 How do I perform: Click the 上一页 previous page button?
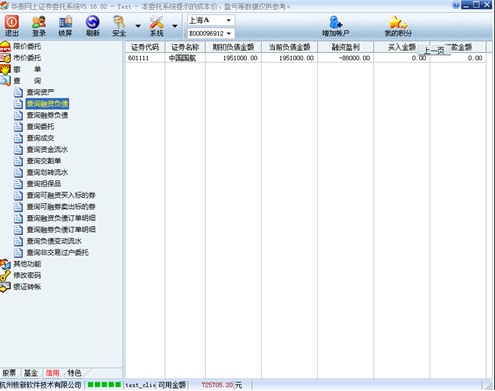click(x=434, y=51)
